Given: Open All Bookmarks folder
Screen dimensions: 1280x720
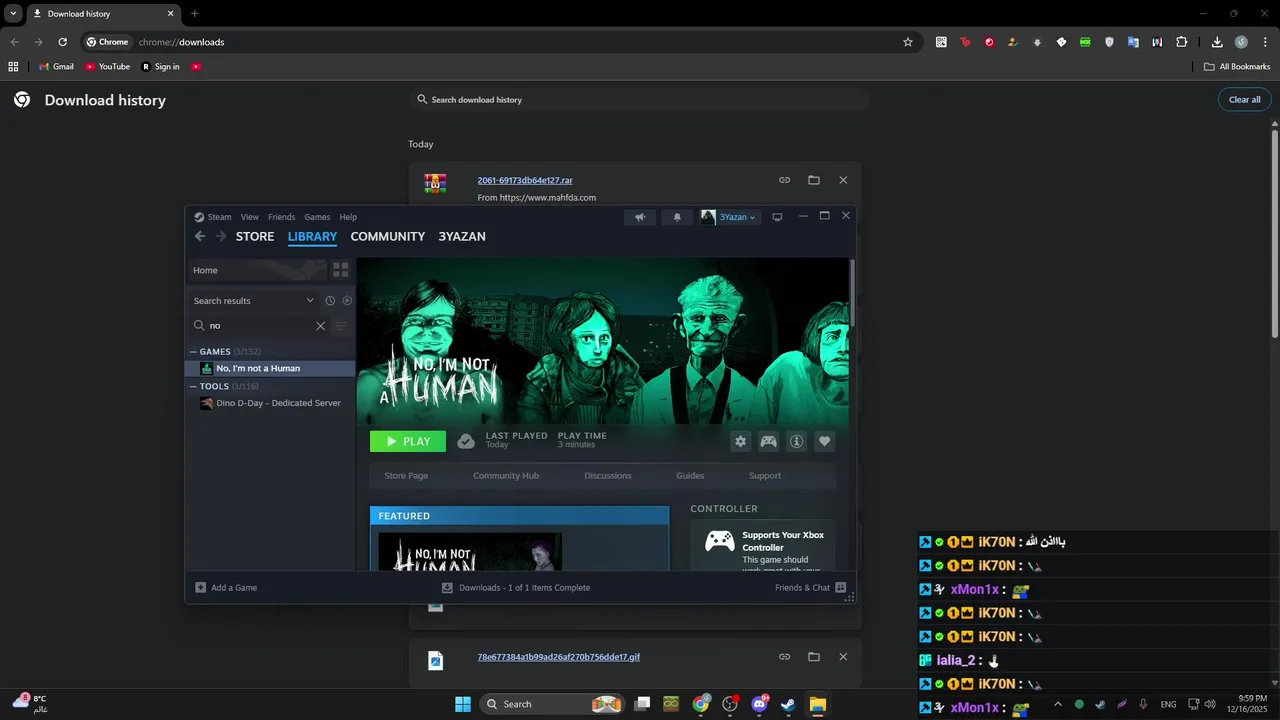Looking at the screenshot, I should pos(1237,67).
